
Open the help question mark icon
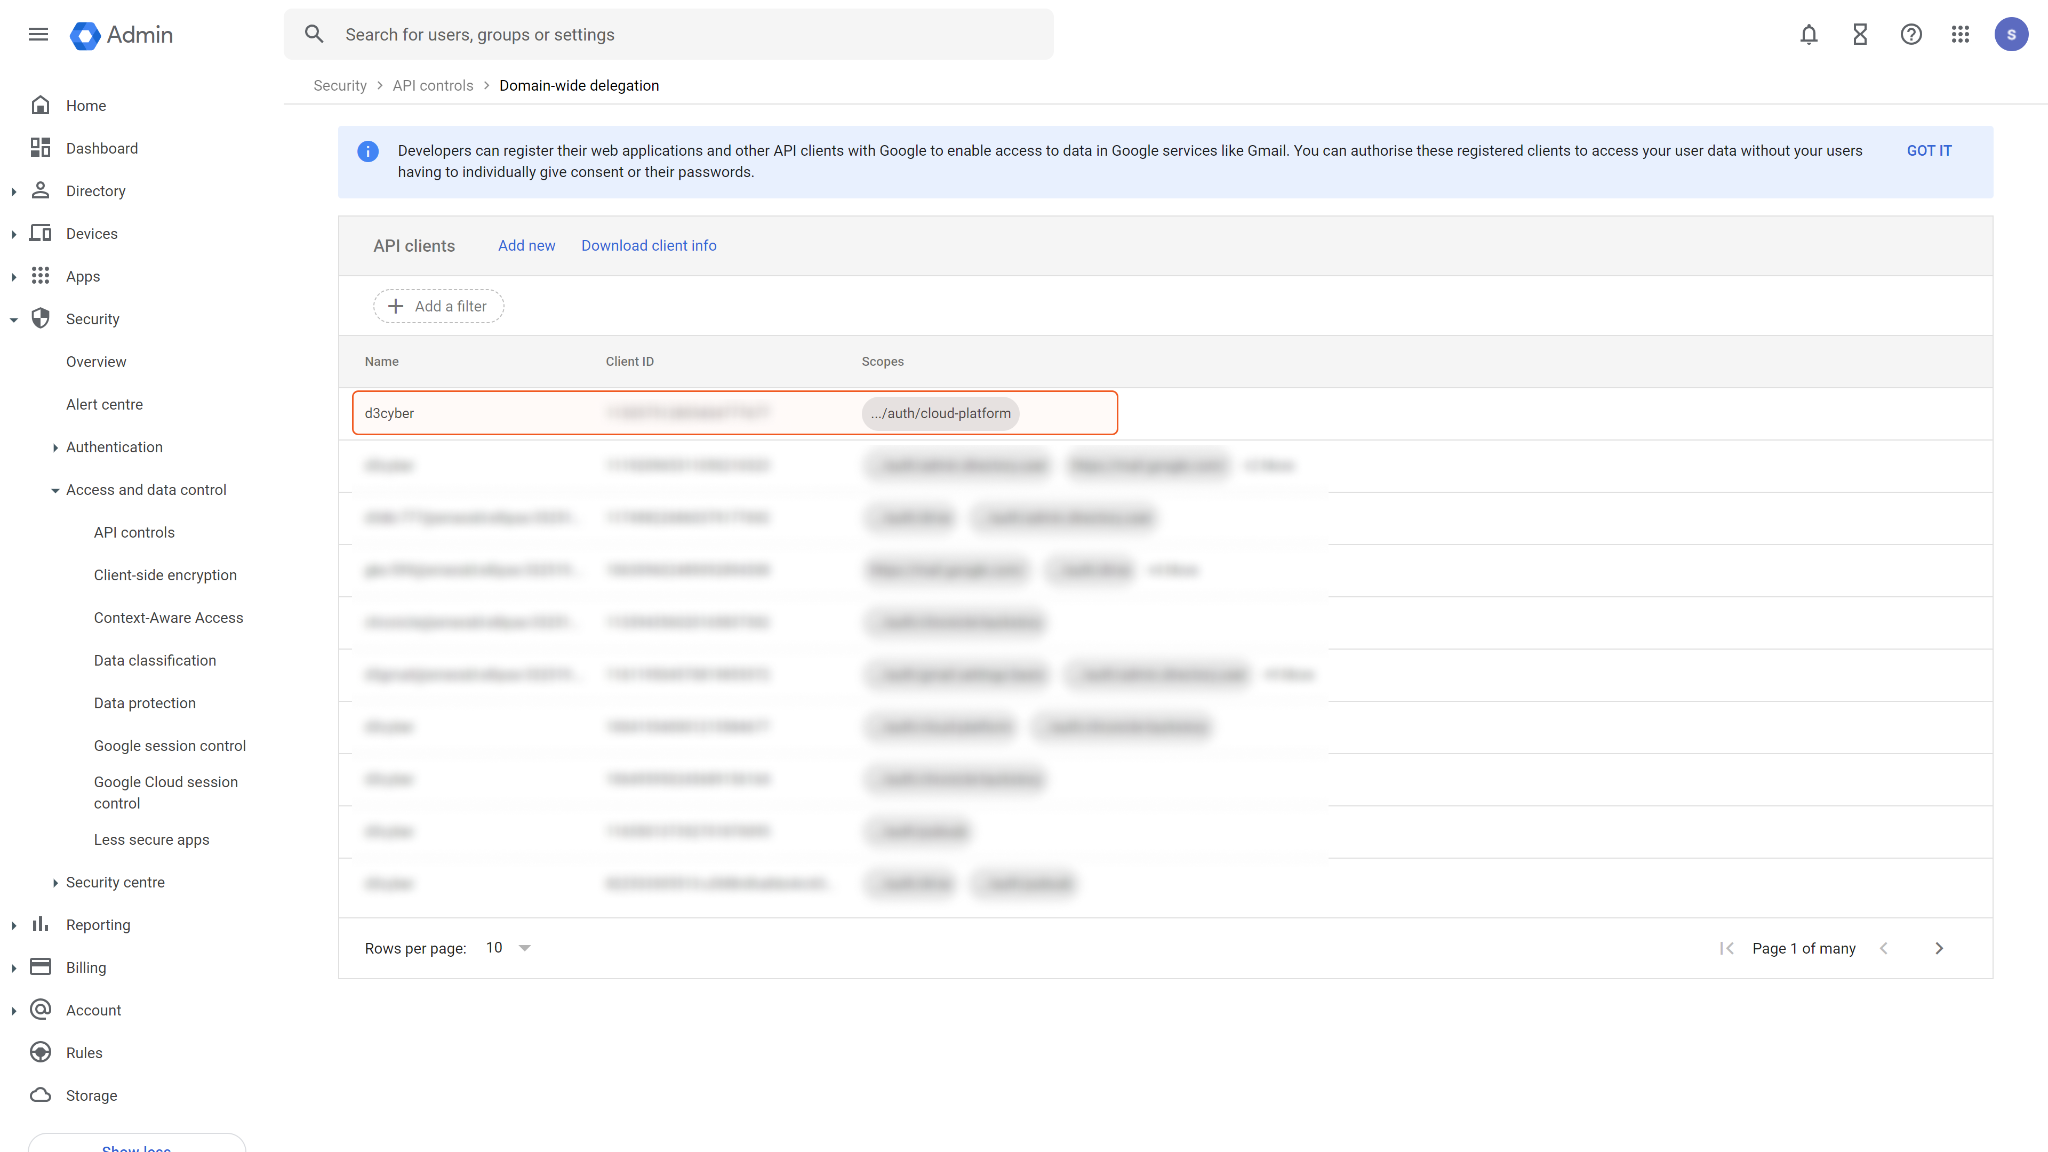1910,35
